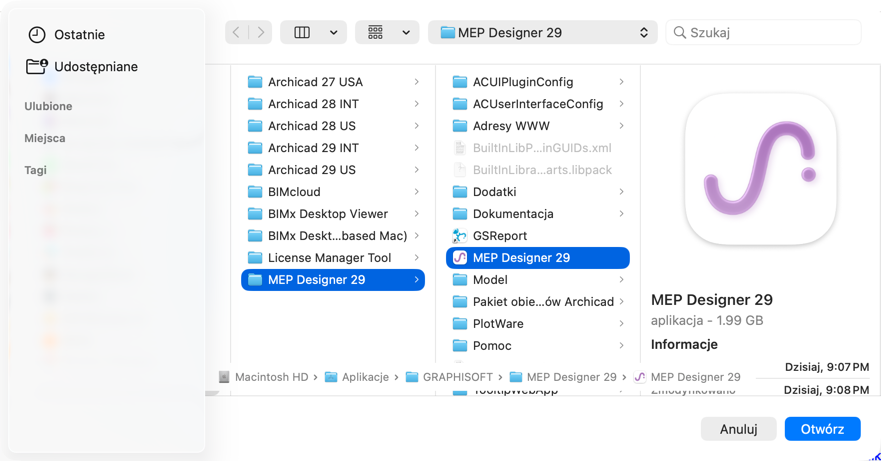The height and width of the screenshot is (461, 881).
Task: Click the Anuluj button
Action: click(x=738, y=429)
